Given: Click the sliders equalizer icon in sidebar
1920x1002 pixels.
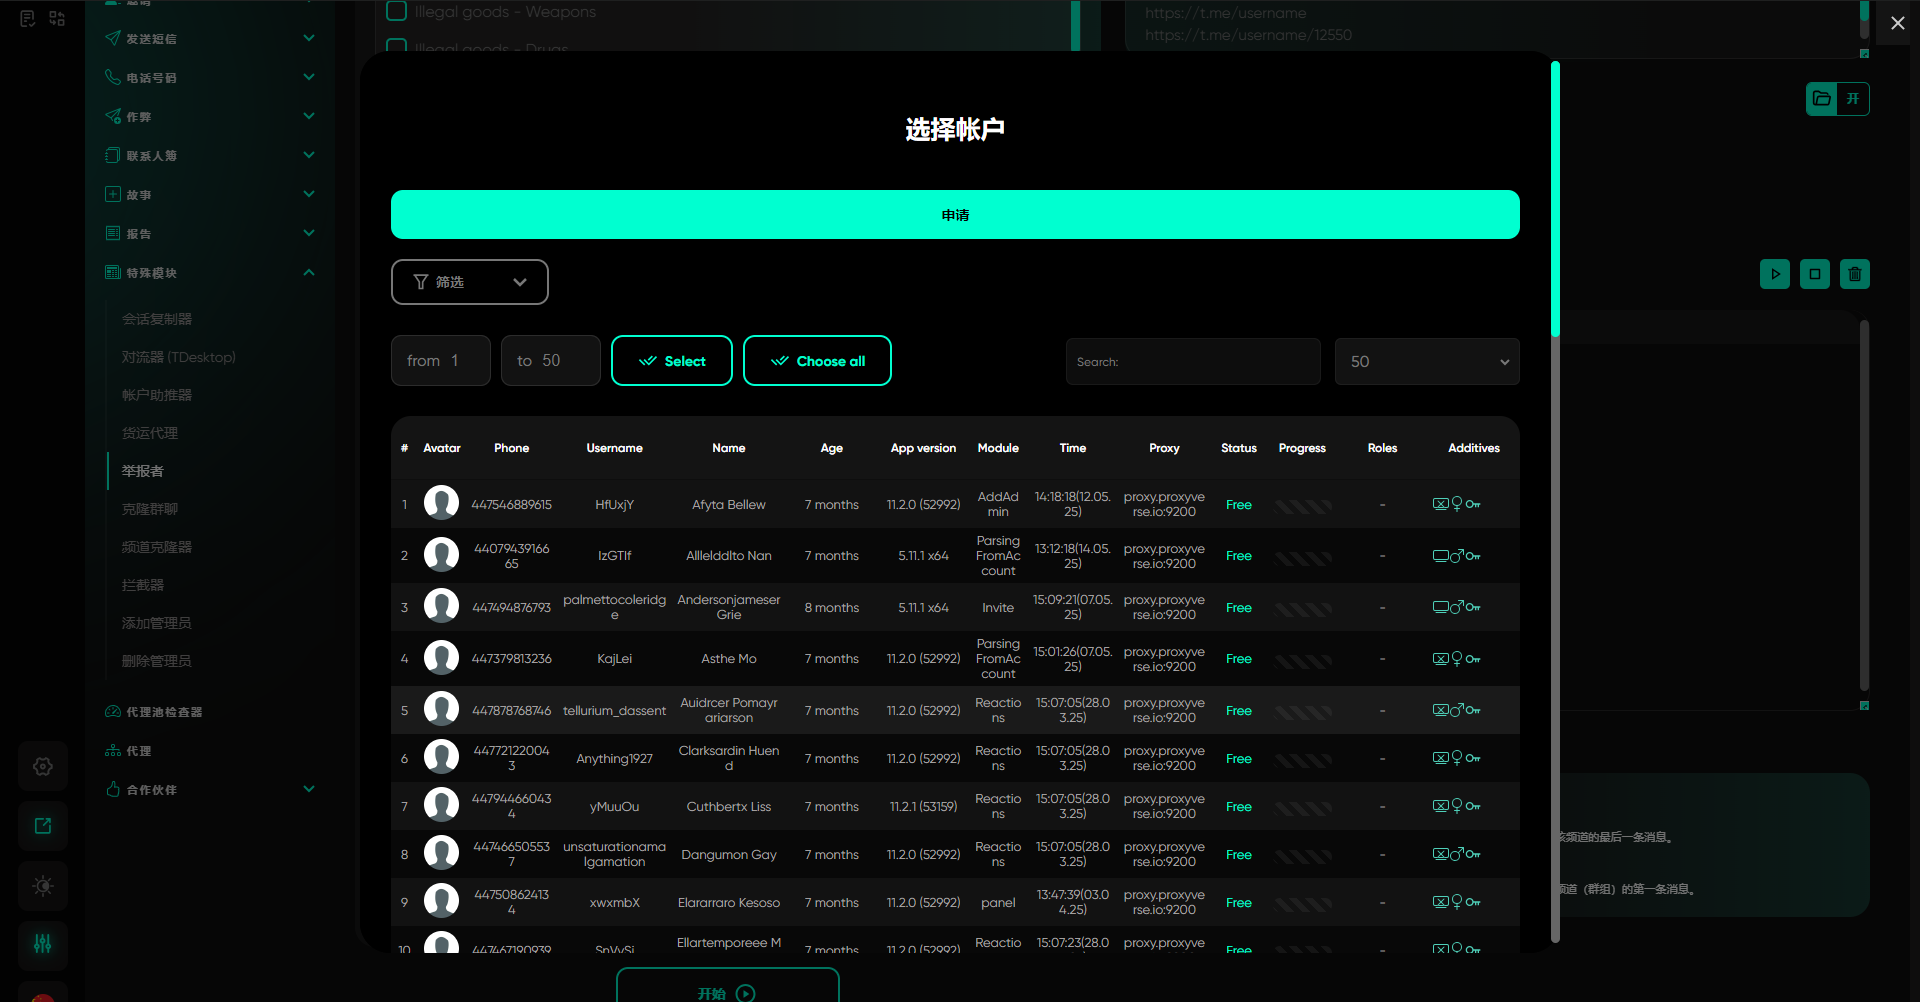Looking at the screenshot, I should [43, 944].
